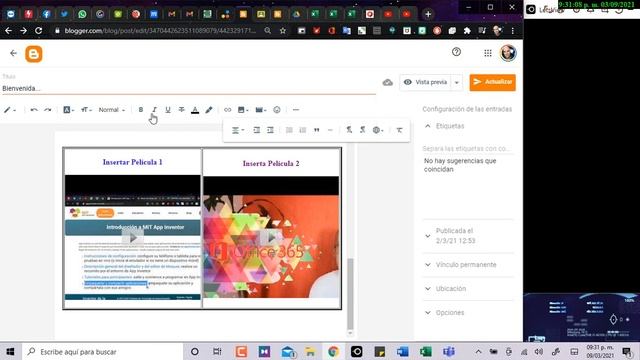
Task: Click the orange Actualizar button
Action: click(492, 82)
